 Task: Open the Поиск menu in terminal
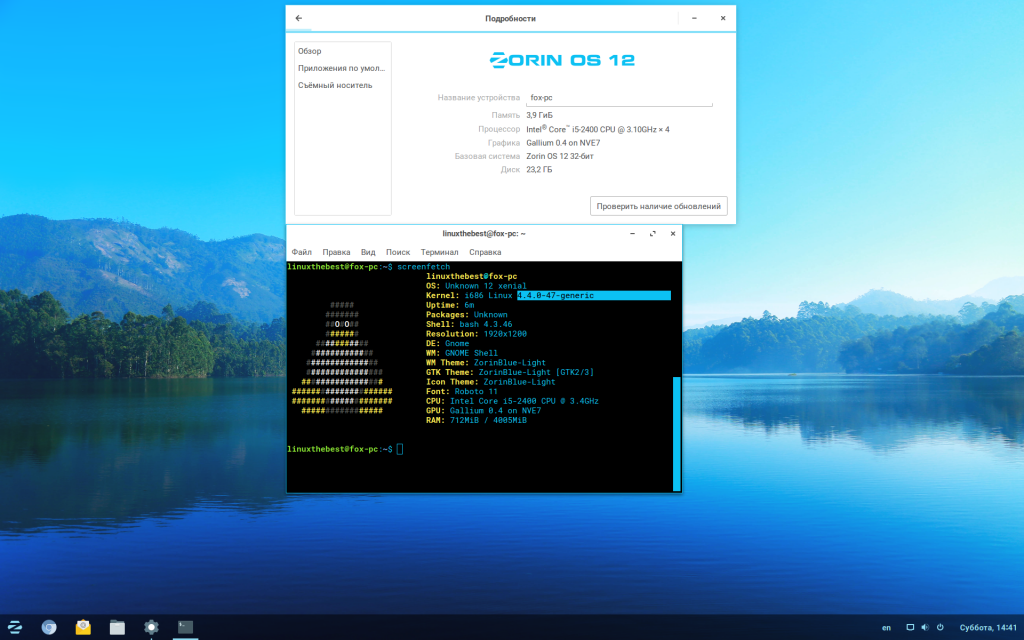398,252
